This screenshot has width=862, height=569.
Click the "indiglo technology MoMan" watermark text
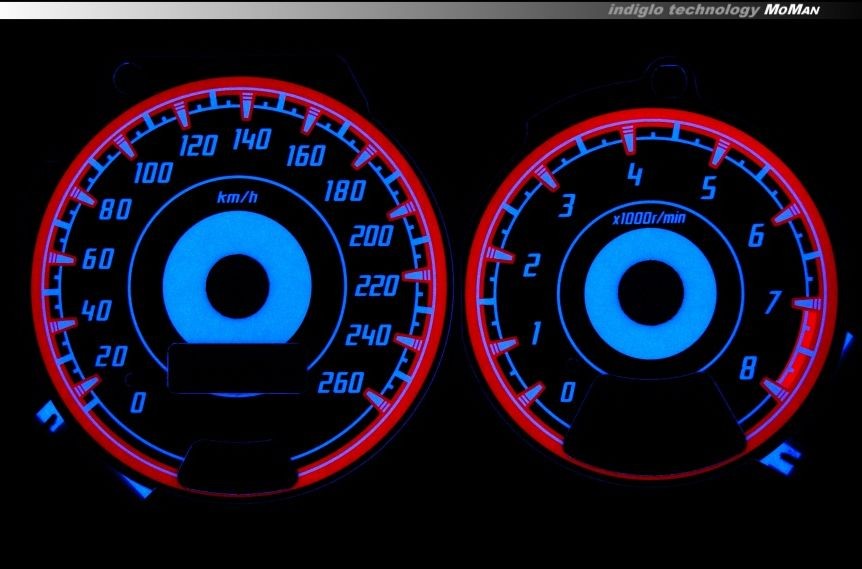(711, 9)
